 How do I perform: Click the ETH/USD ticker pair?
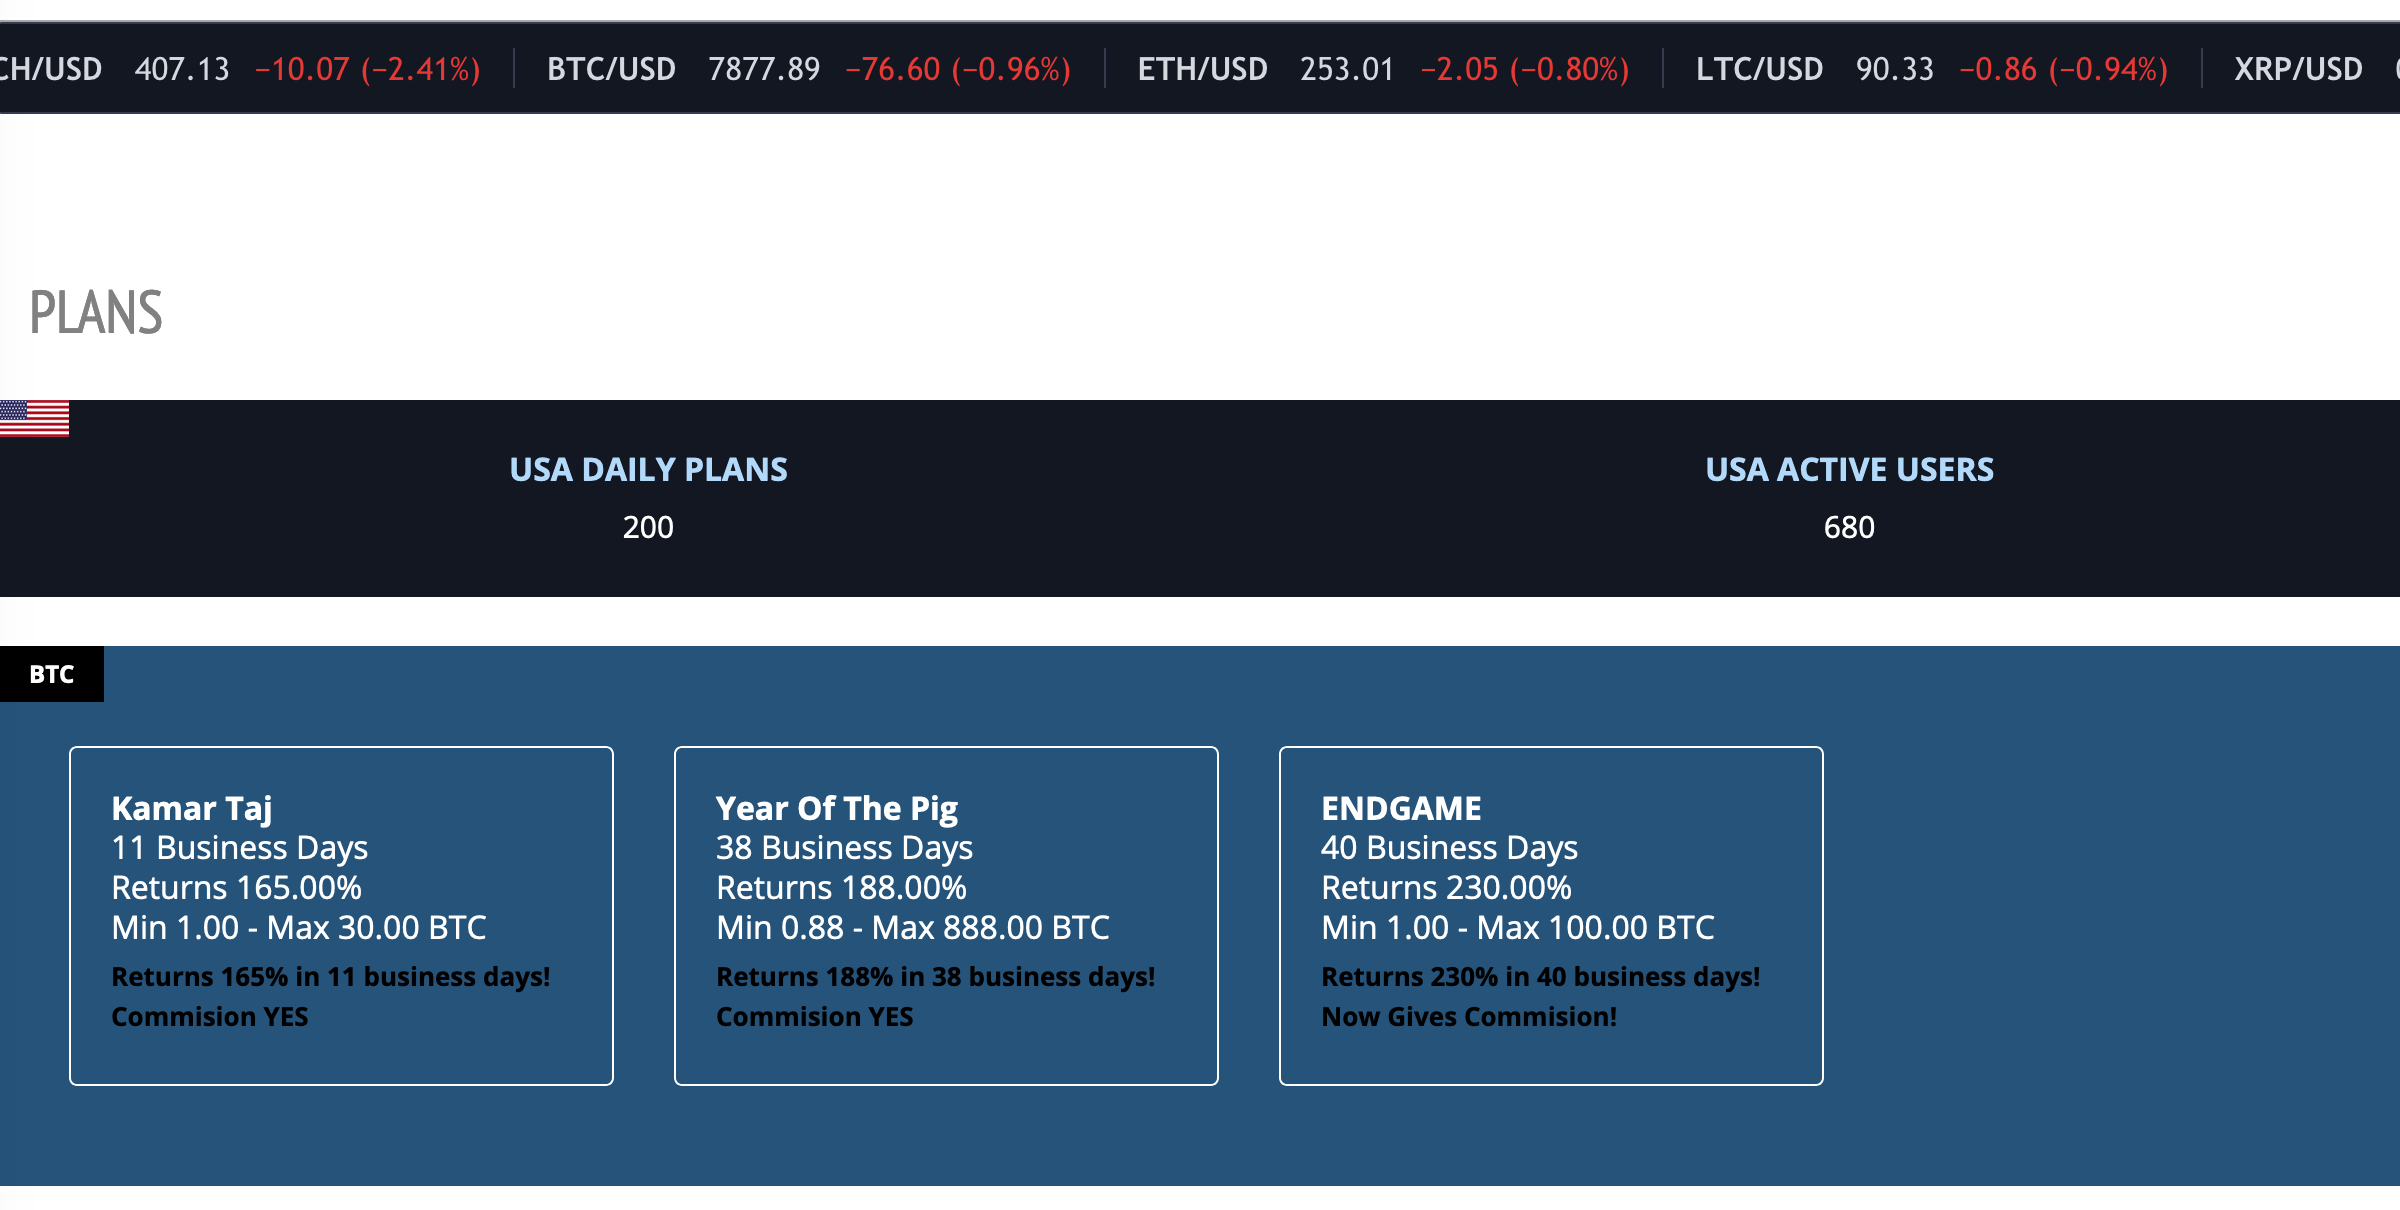(1202, 69)
